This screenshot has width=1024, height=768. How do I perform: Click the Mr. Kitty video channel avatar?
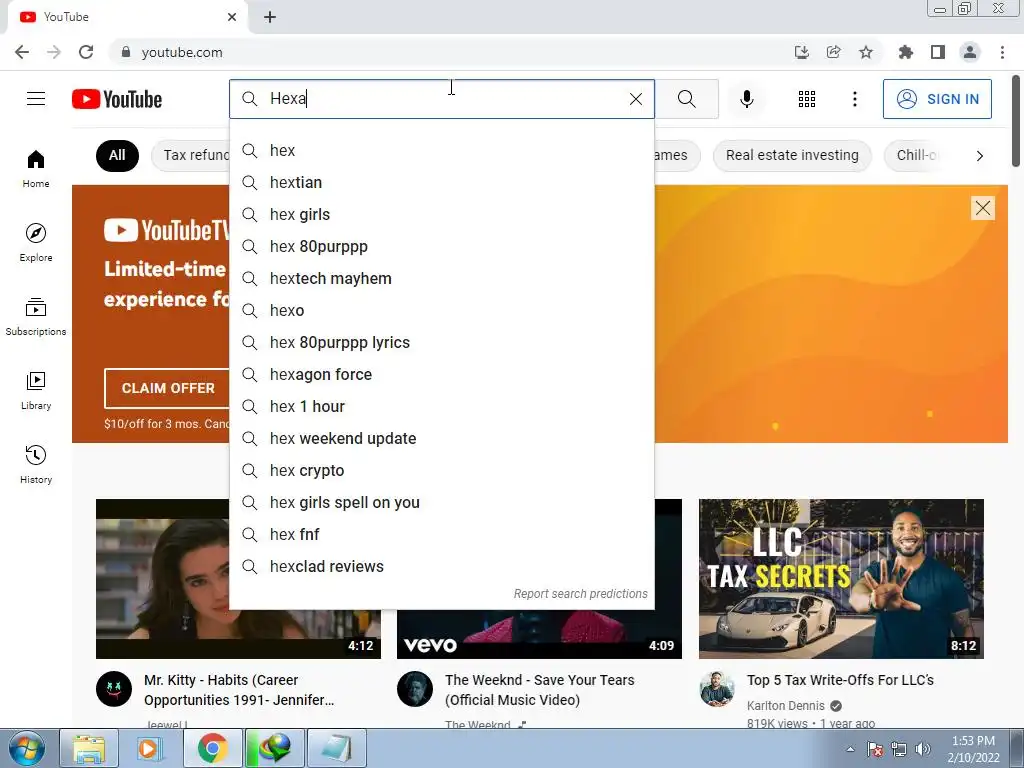click(x=114, y=689)
